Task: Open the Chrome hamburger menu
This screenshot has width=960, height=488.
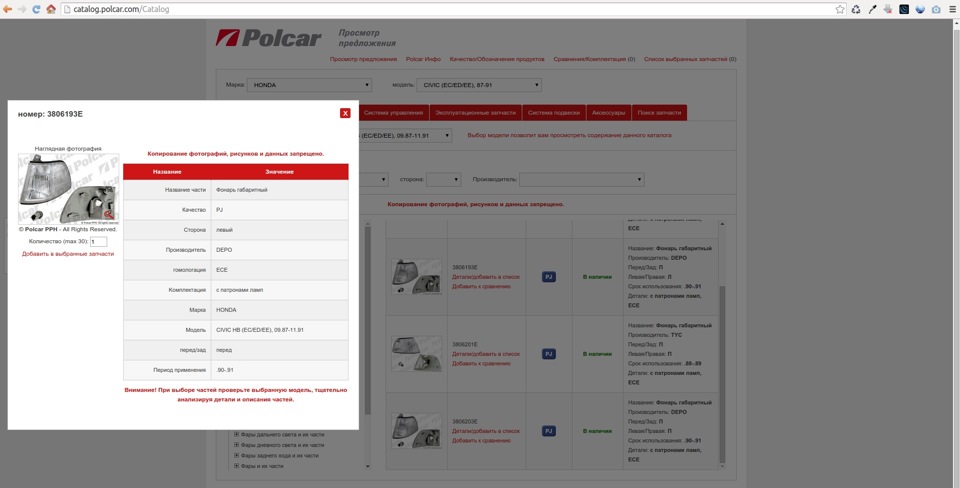Action: [952, 9]
